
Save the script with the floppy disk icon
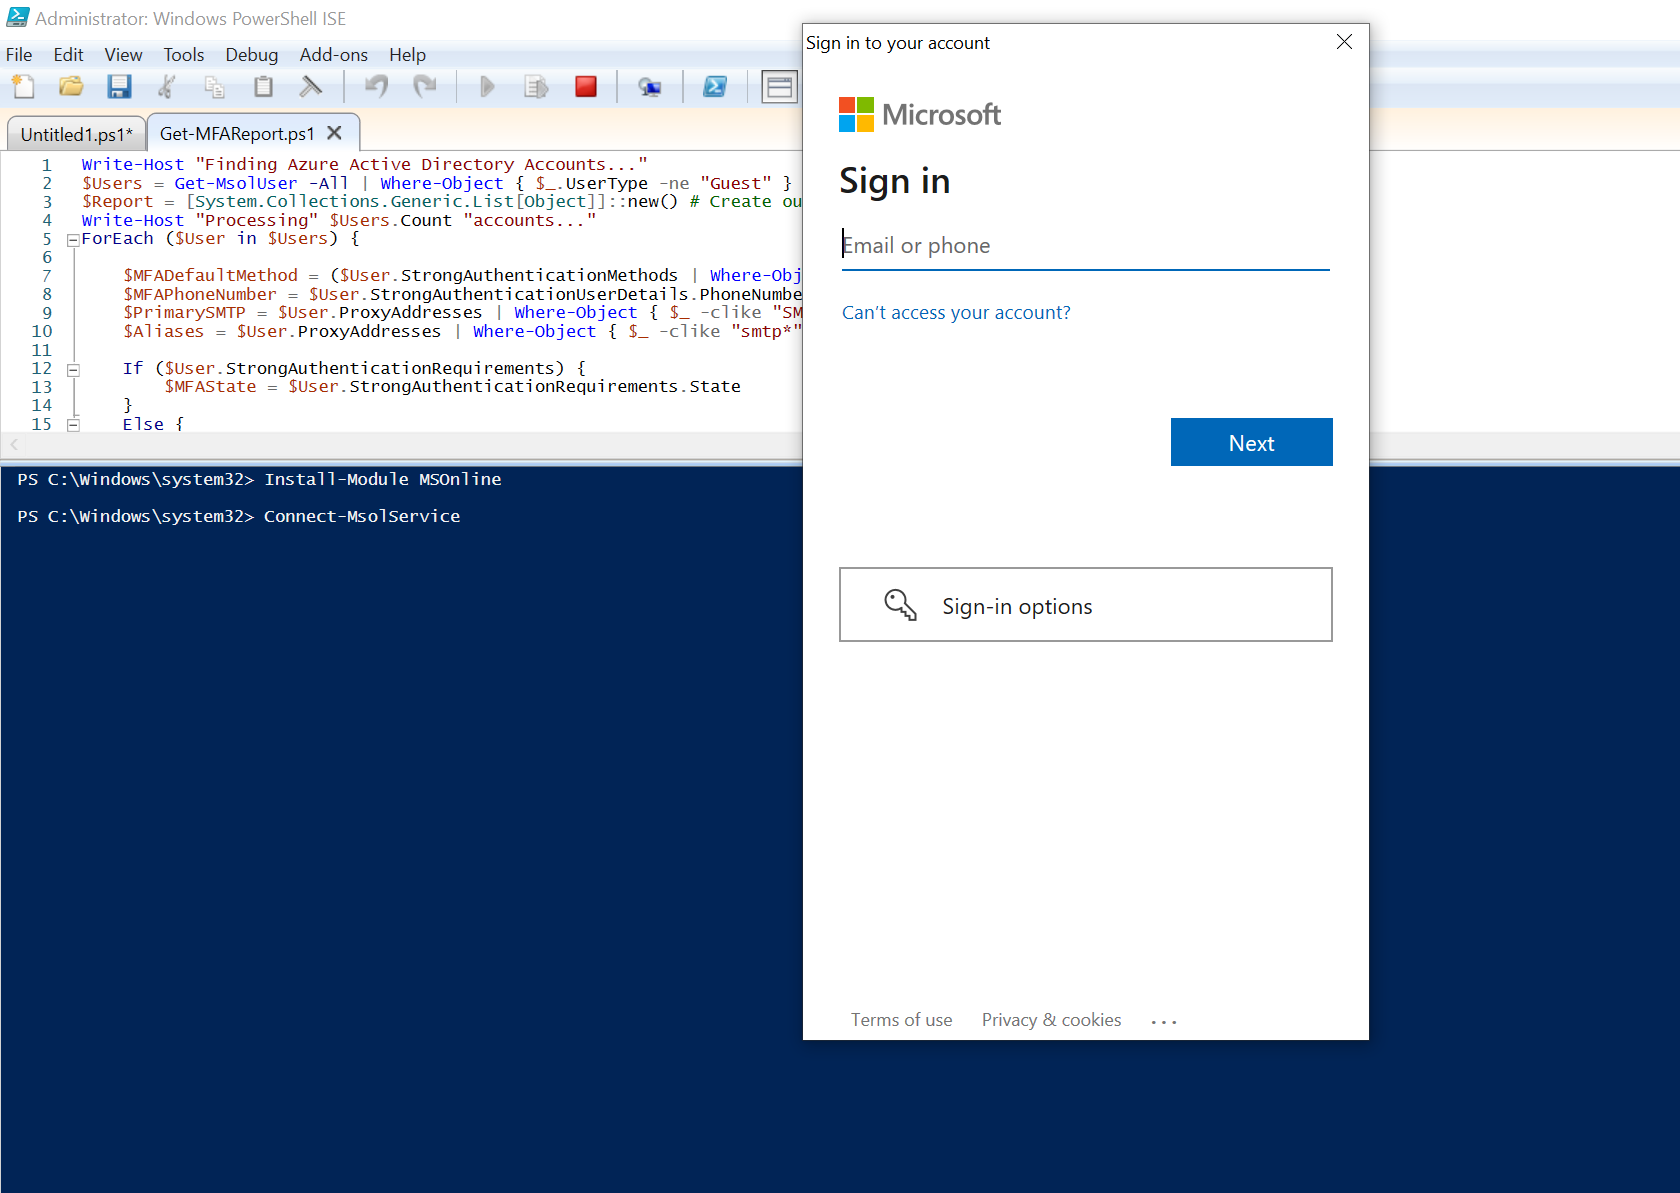click(119, 87)
